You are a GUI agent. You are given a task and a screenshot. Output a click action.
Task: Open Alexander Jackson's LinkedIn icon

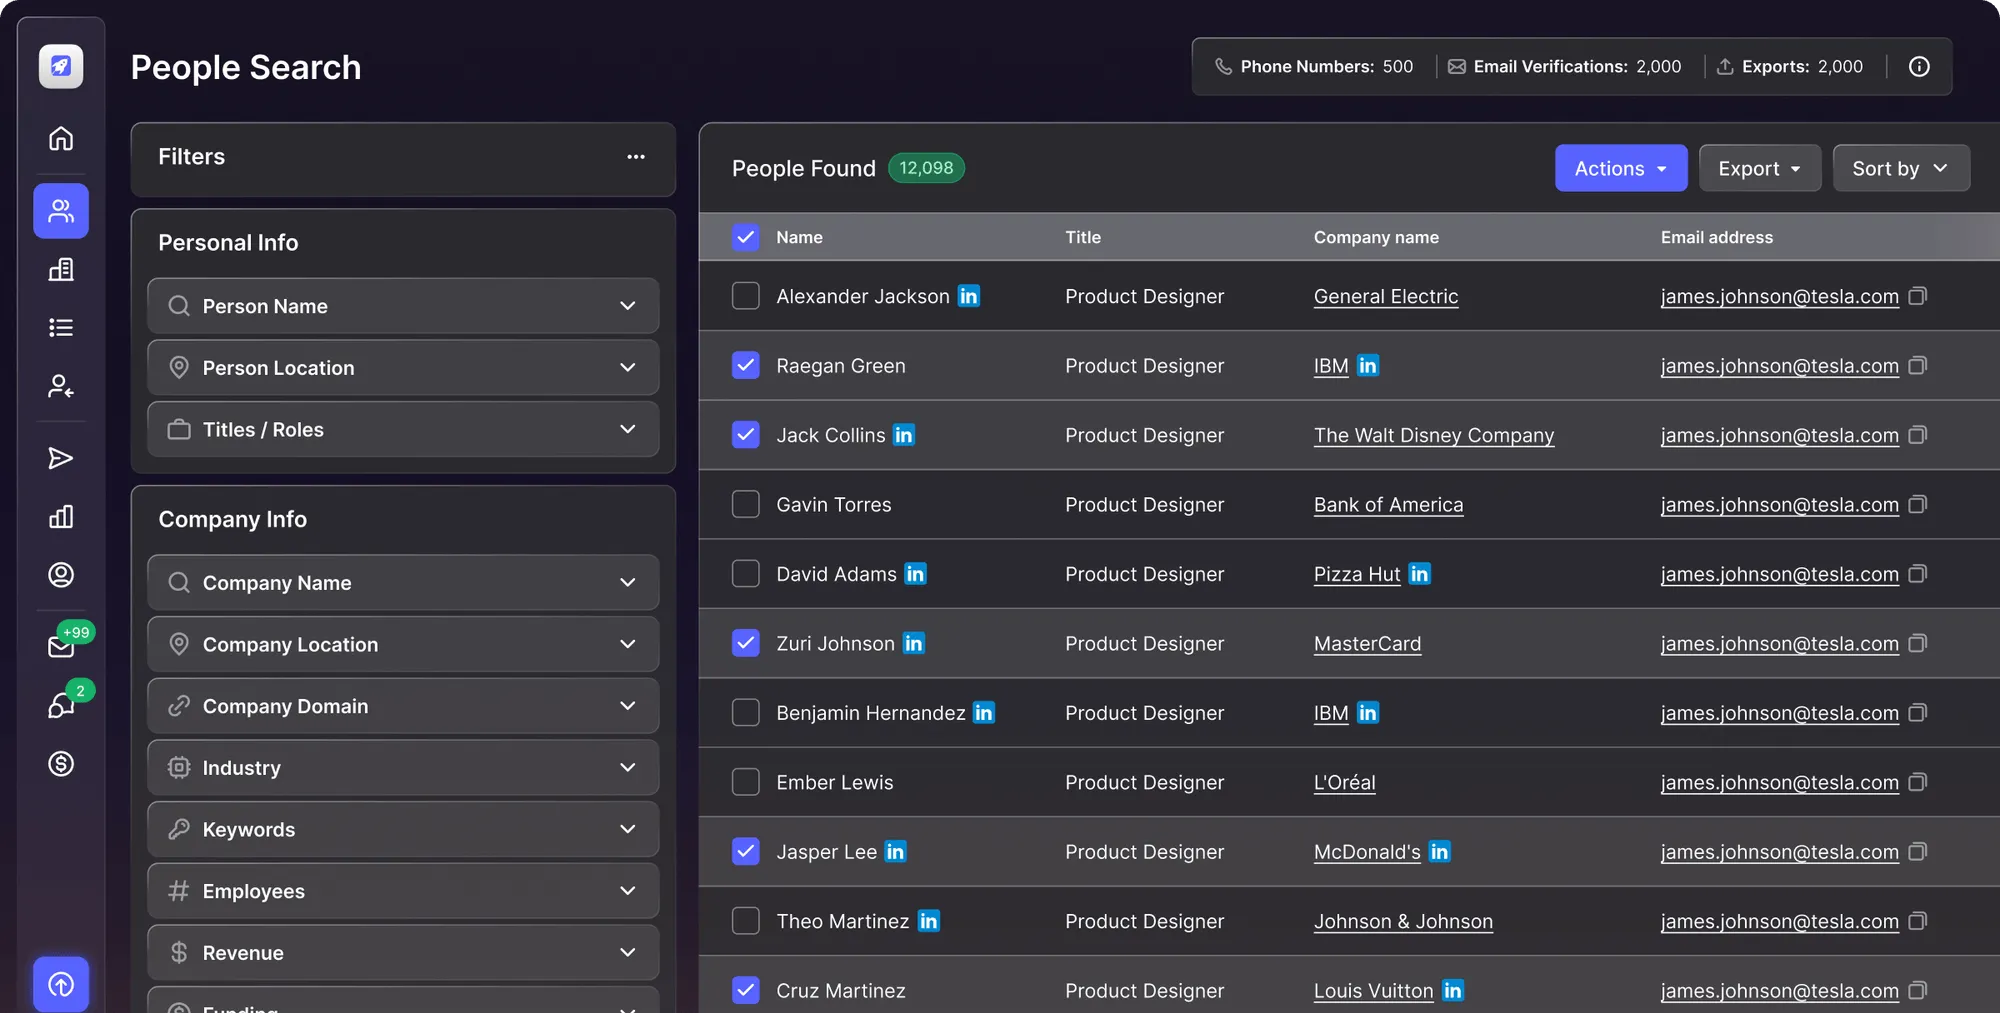click(969, 296)
